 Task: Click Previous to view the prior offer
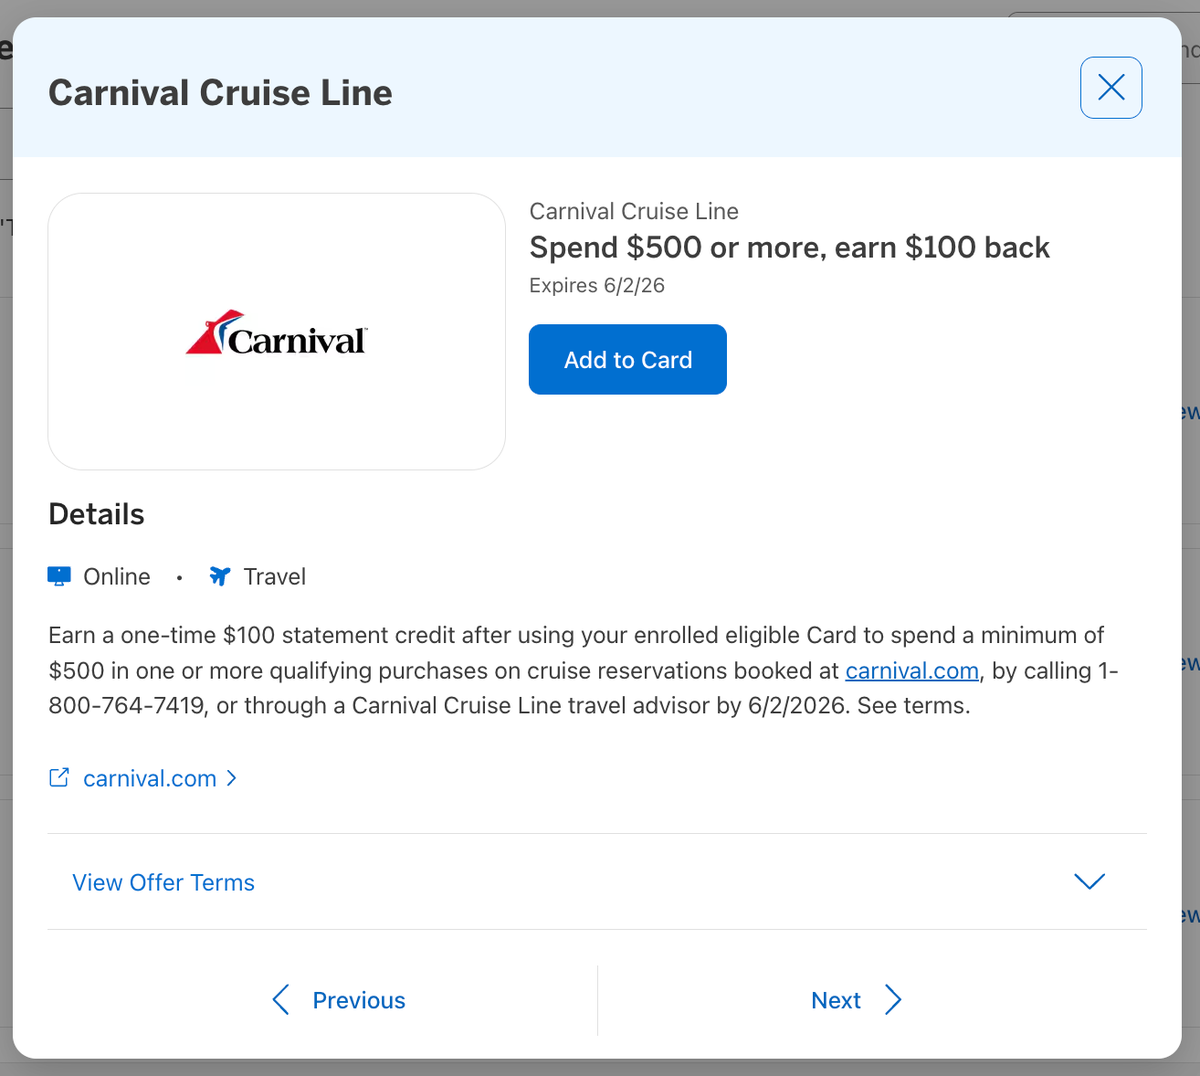click(358, 999)
